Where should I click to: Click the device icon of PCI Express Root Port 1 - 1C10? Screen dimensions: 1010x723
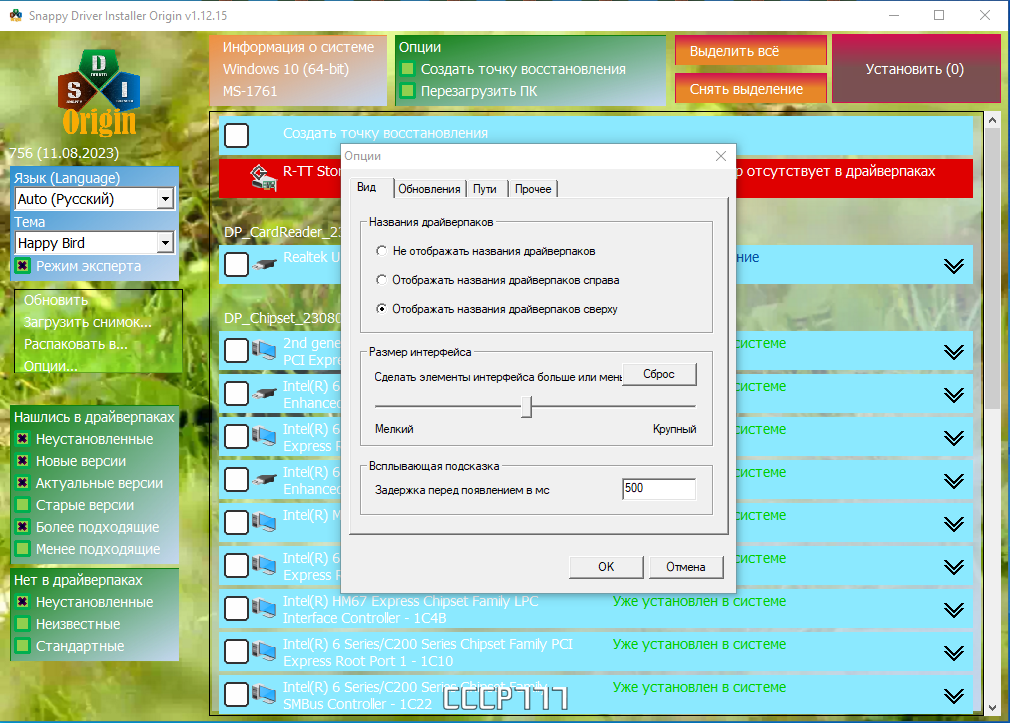264,651
